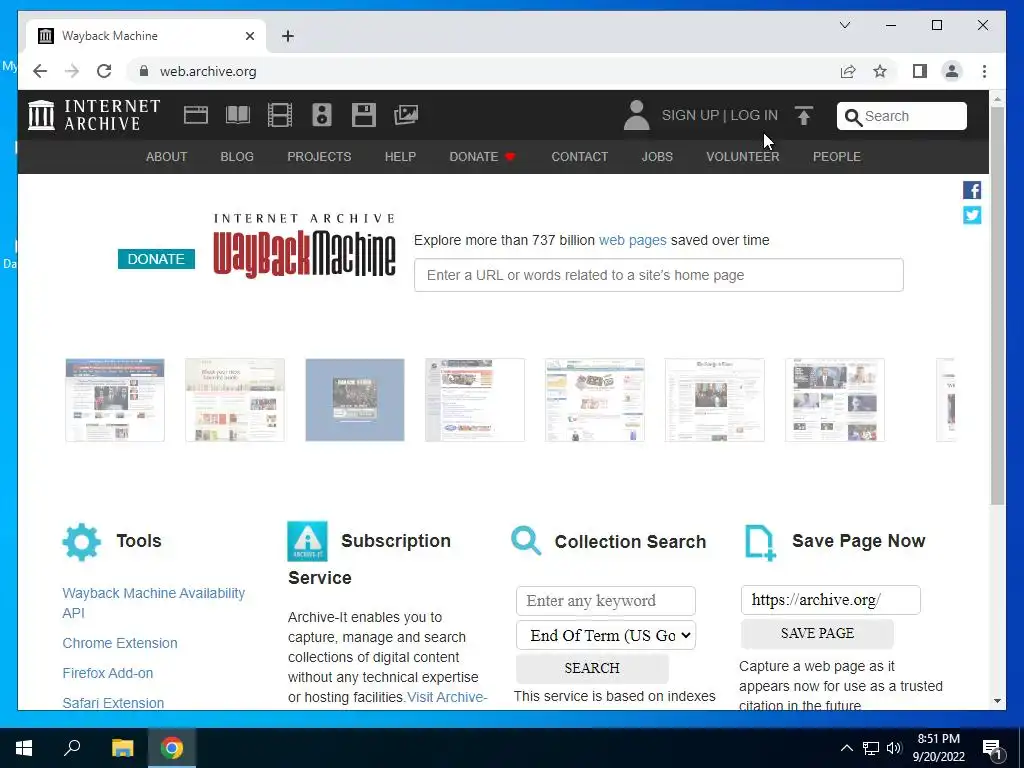Click the page vertical scrollbar thumb
1024x768 pixels.
997,305
